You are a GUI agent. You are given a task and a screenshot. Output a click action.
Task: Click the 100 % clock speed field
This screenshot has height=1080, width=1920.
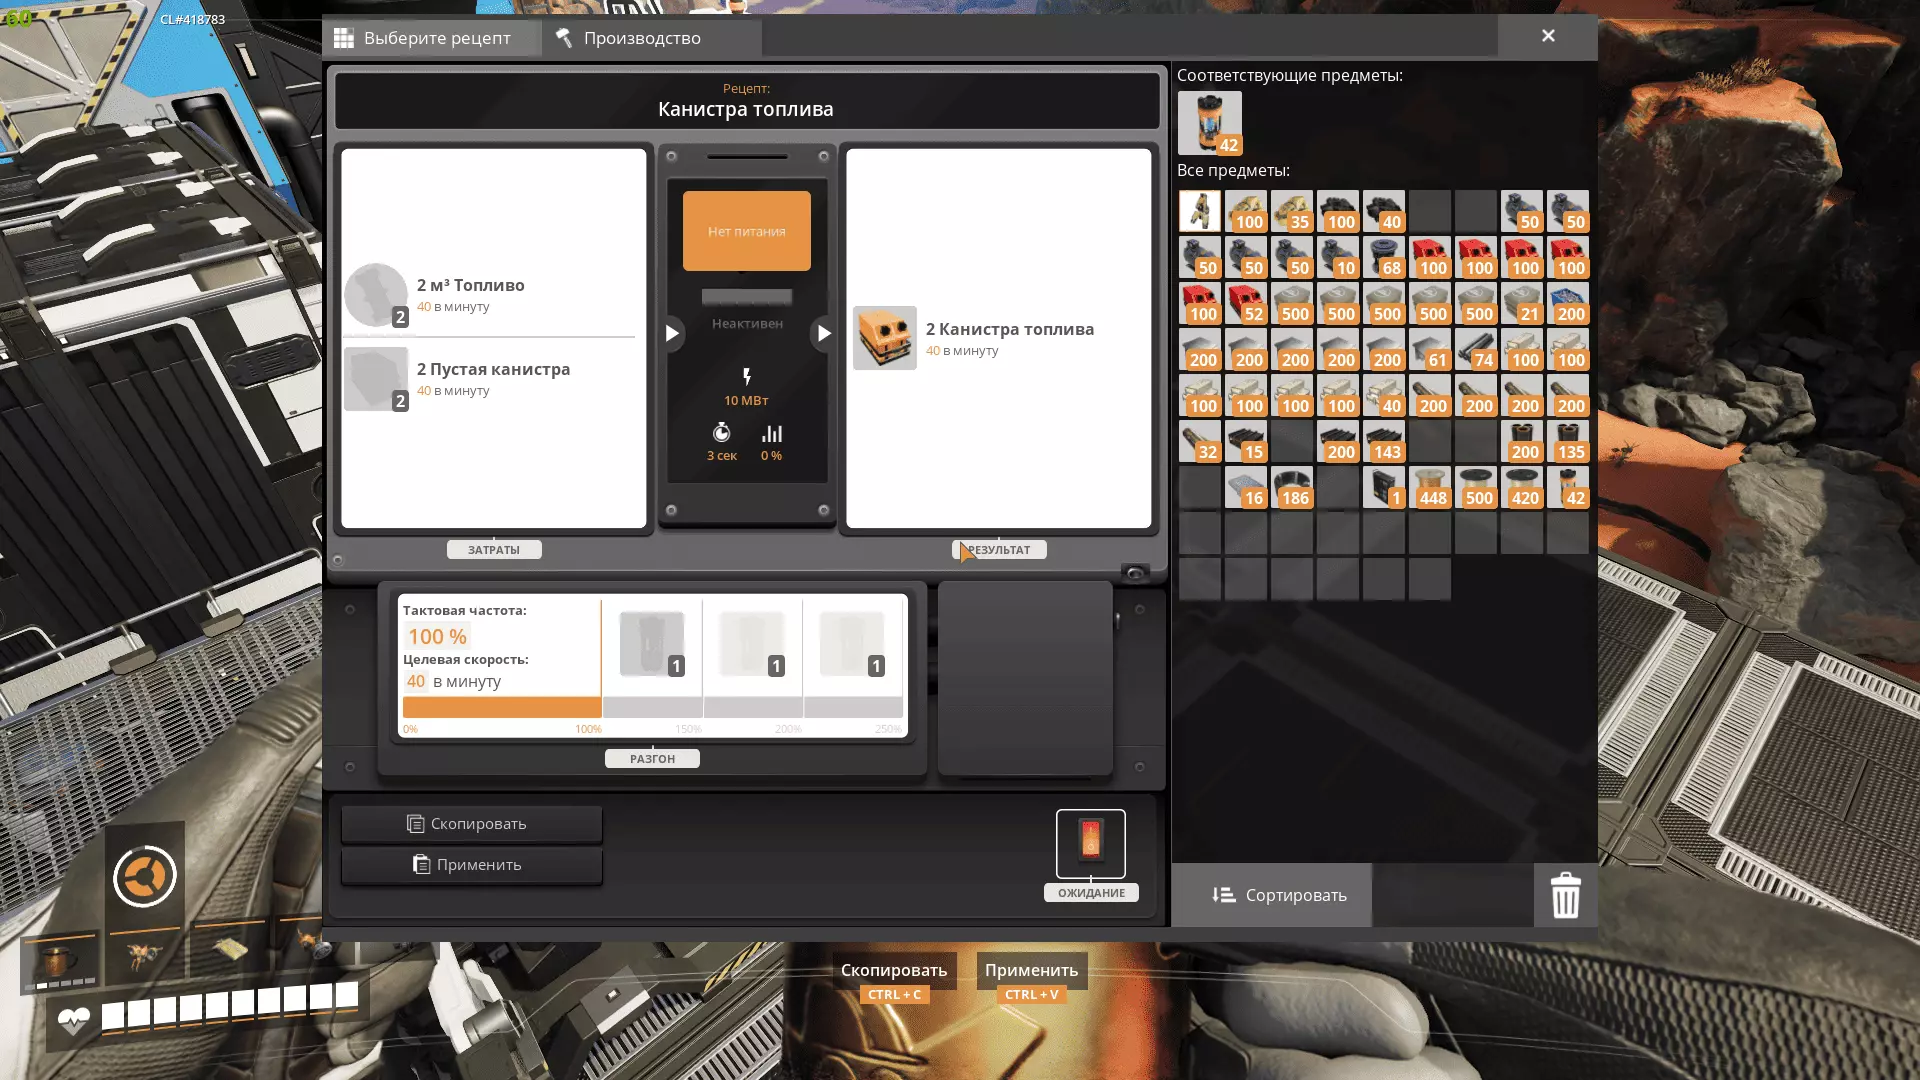click(437, 636)
